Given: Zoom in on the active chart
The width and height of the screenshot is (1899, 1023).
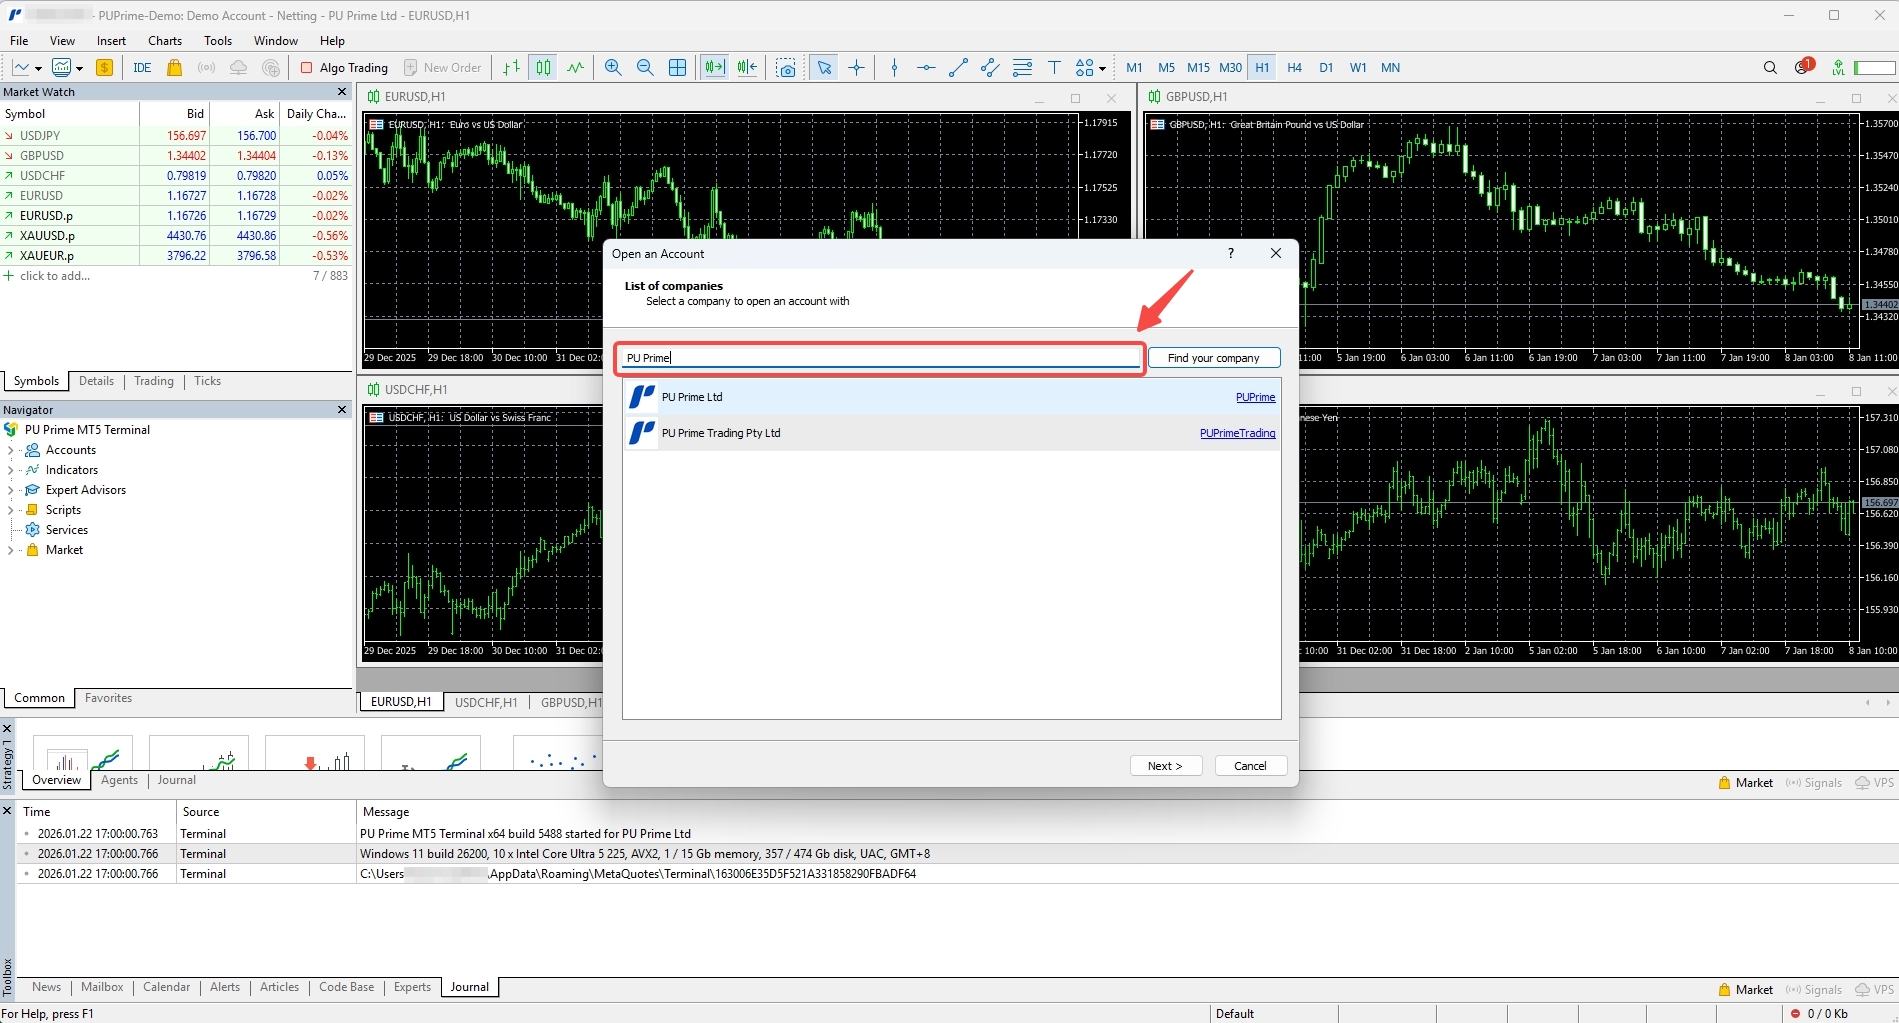Looking at the screenshot, I should [613, 67].
